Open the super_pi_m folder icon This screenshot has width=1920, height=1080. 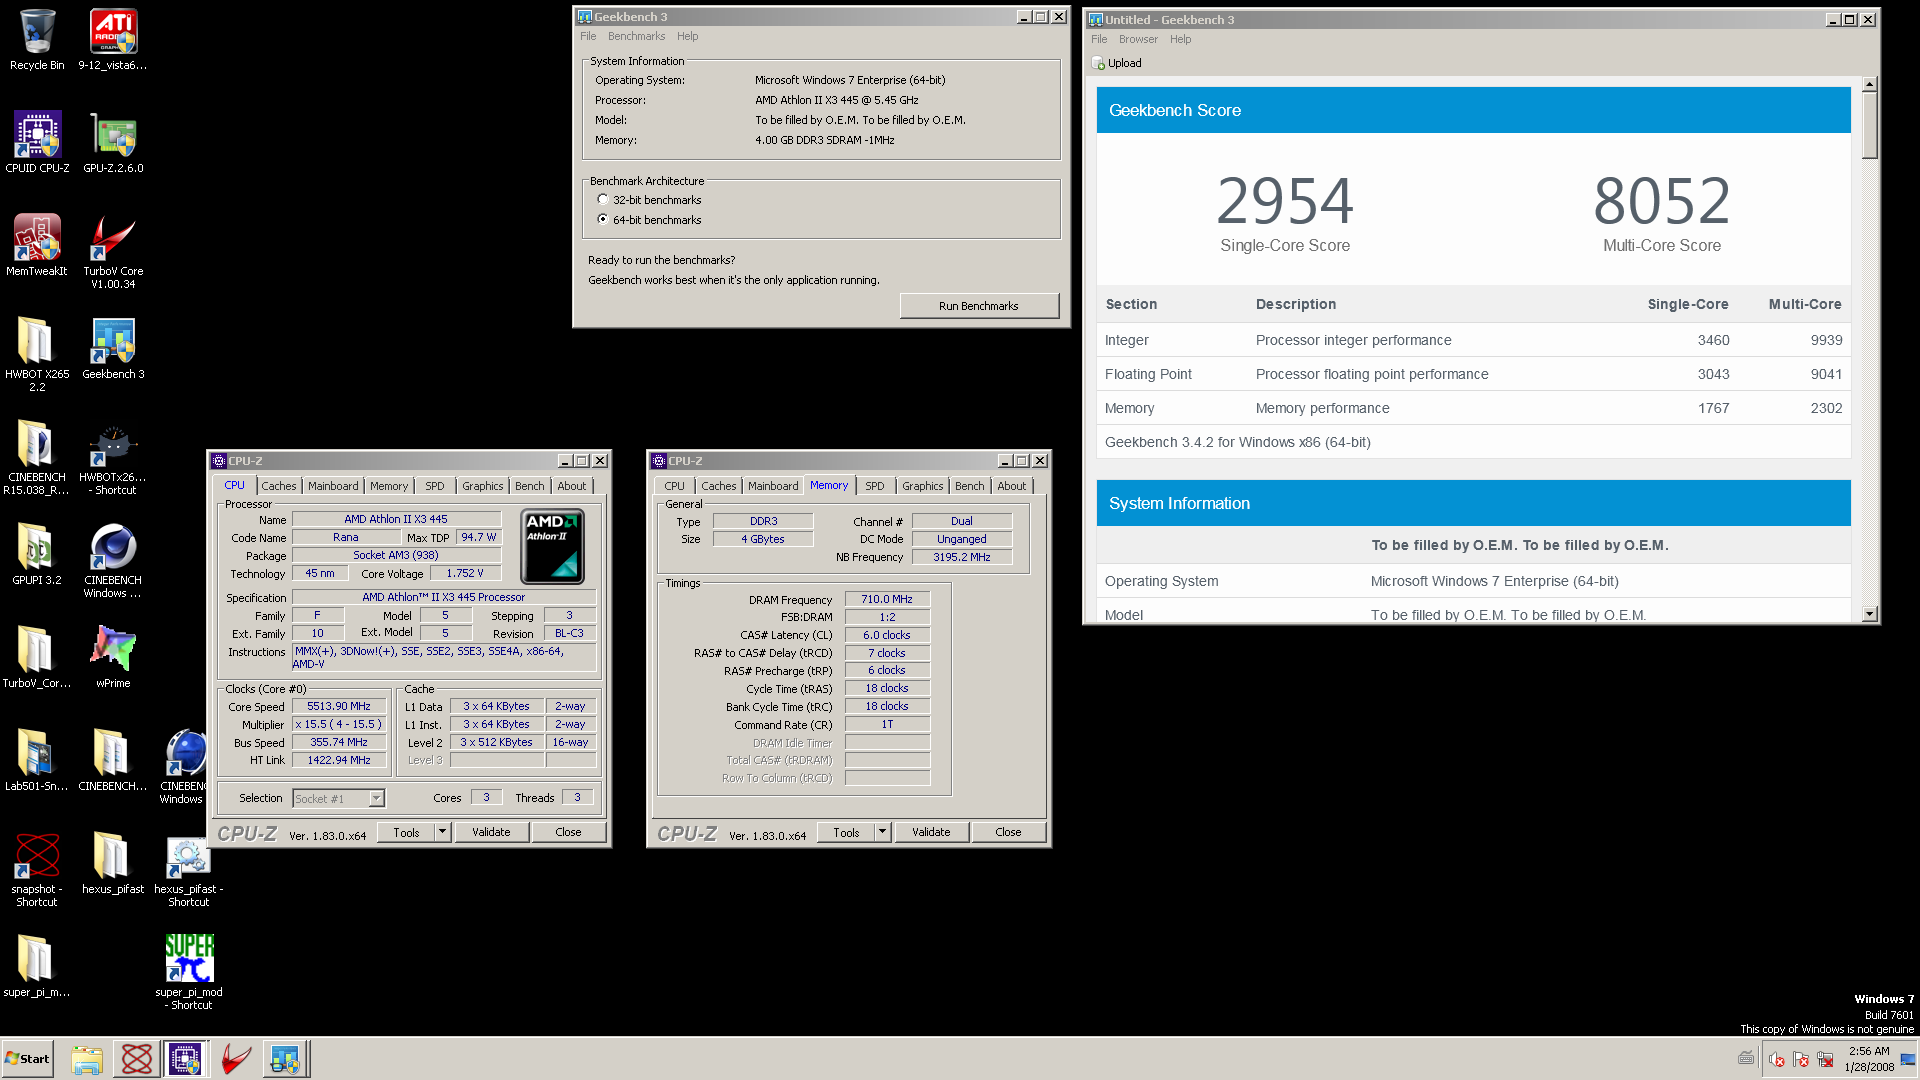coord(37,965)
